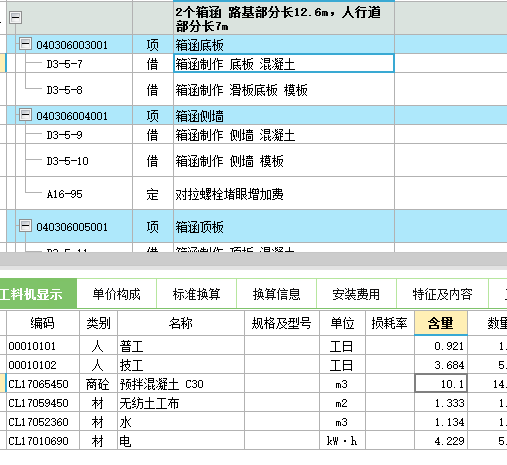Collapse item 040306003001 箱涵底板

[x=25, y=44]
